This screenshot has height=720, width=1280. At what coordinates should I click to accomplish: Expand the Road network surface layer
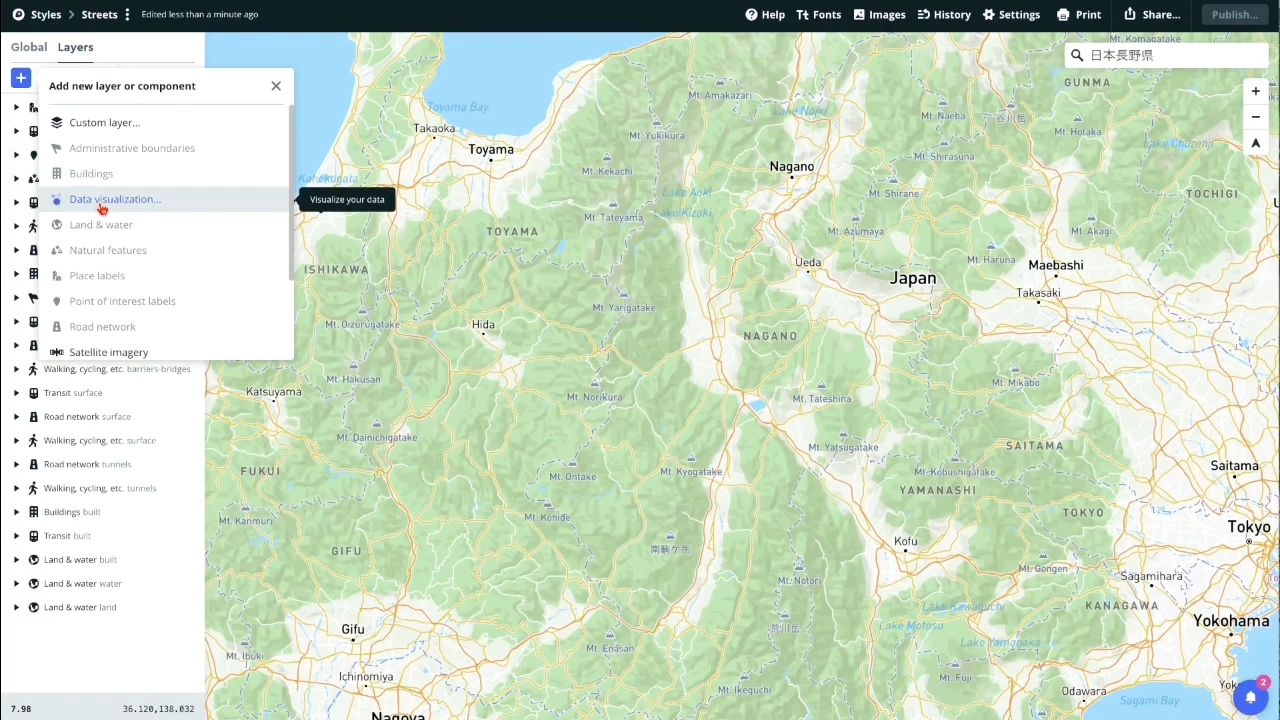(17, 416)
